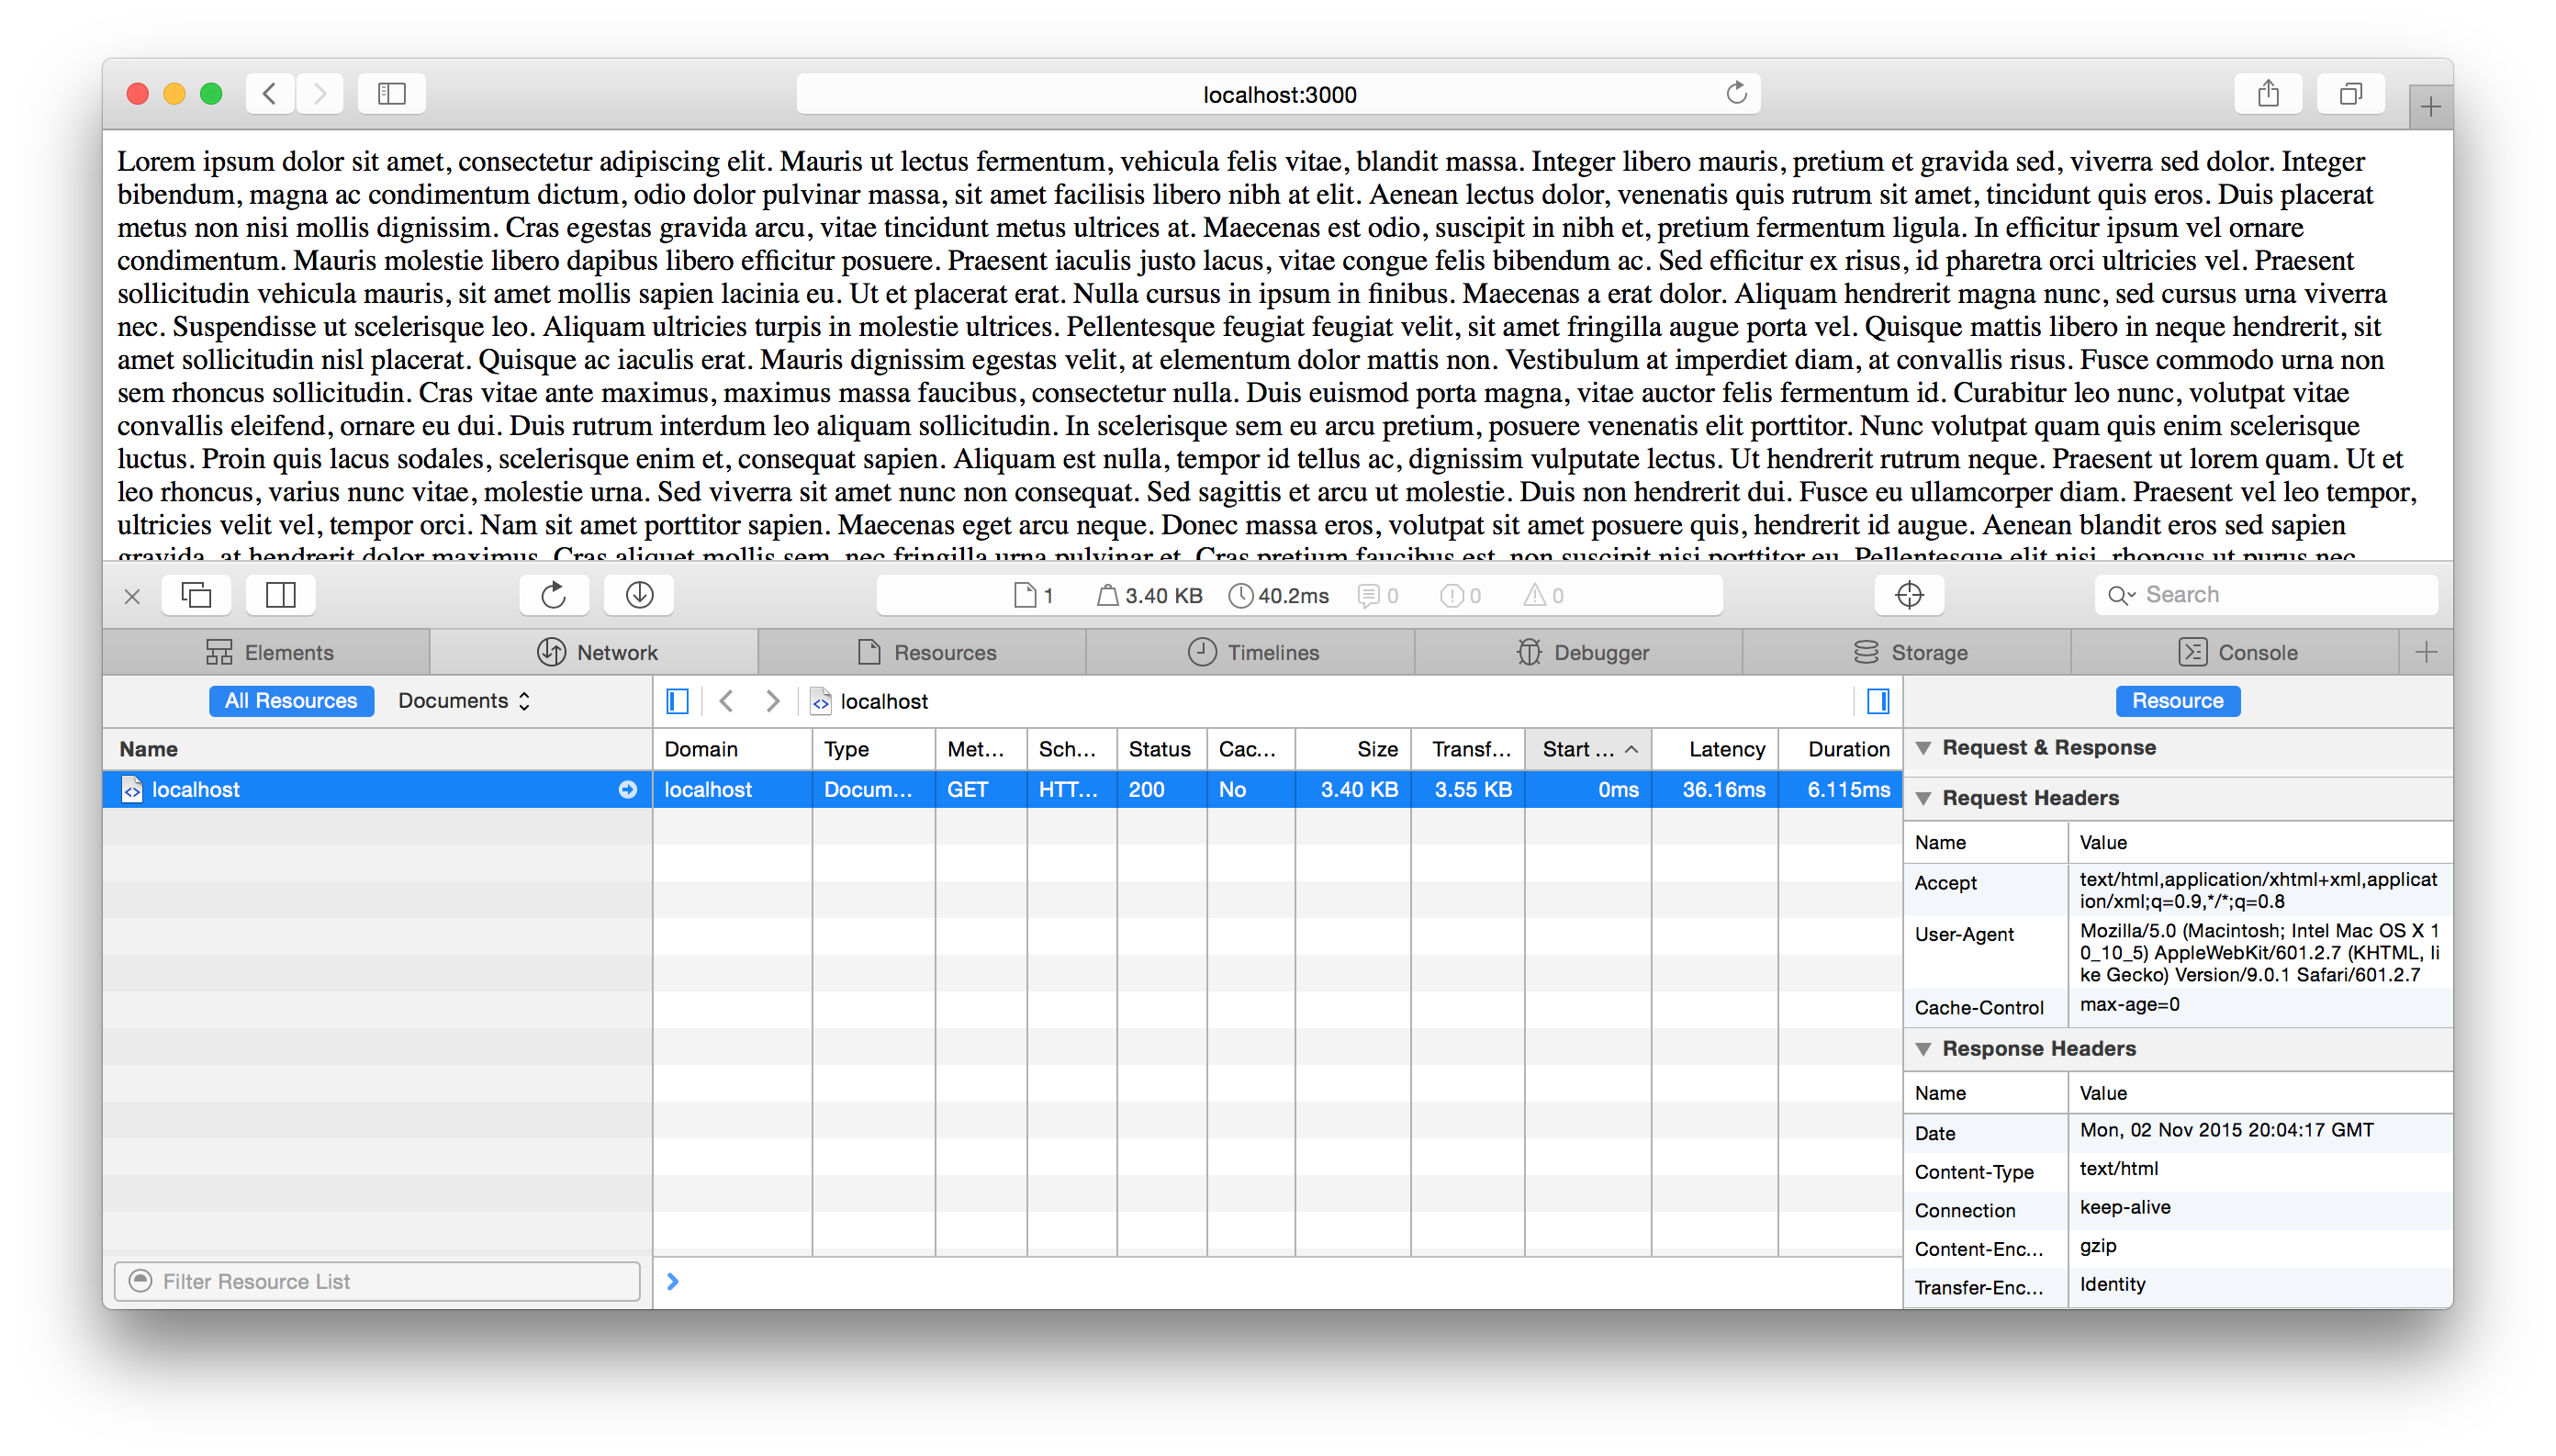The height and width of the screenshot is (1456, 2556).
Task: Open the Timelines tab
Action: (x=1252, y=653)
